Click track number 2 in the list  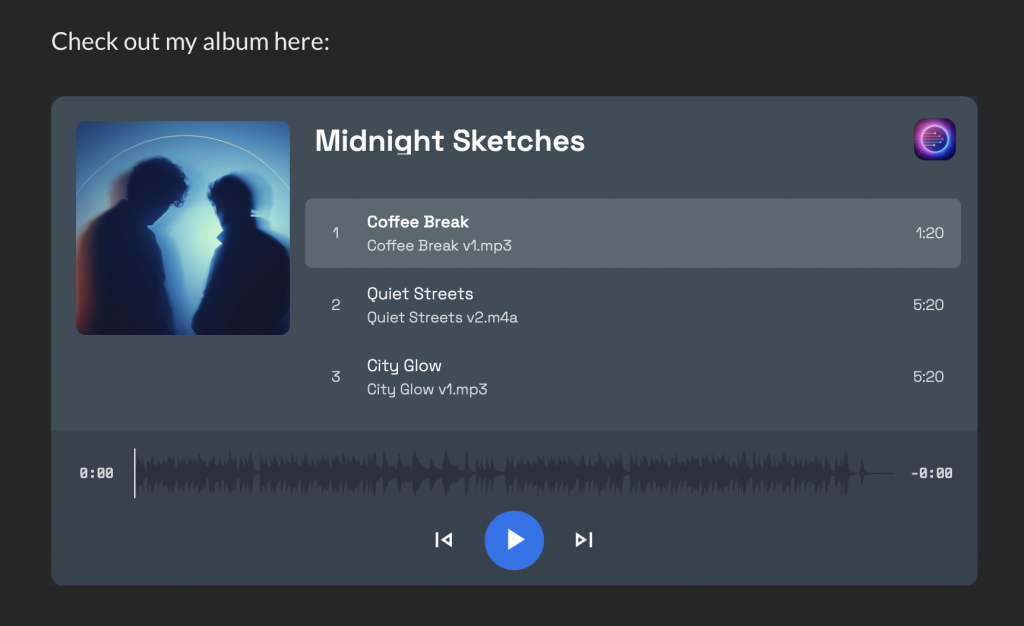pyautogui.click(x=336, y=305)
